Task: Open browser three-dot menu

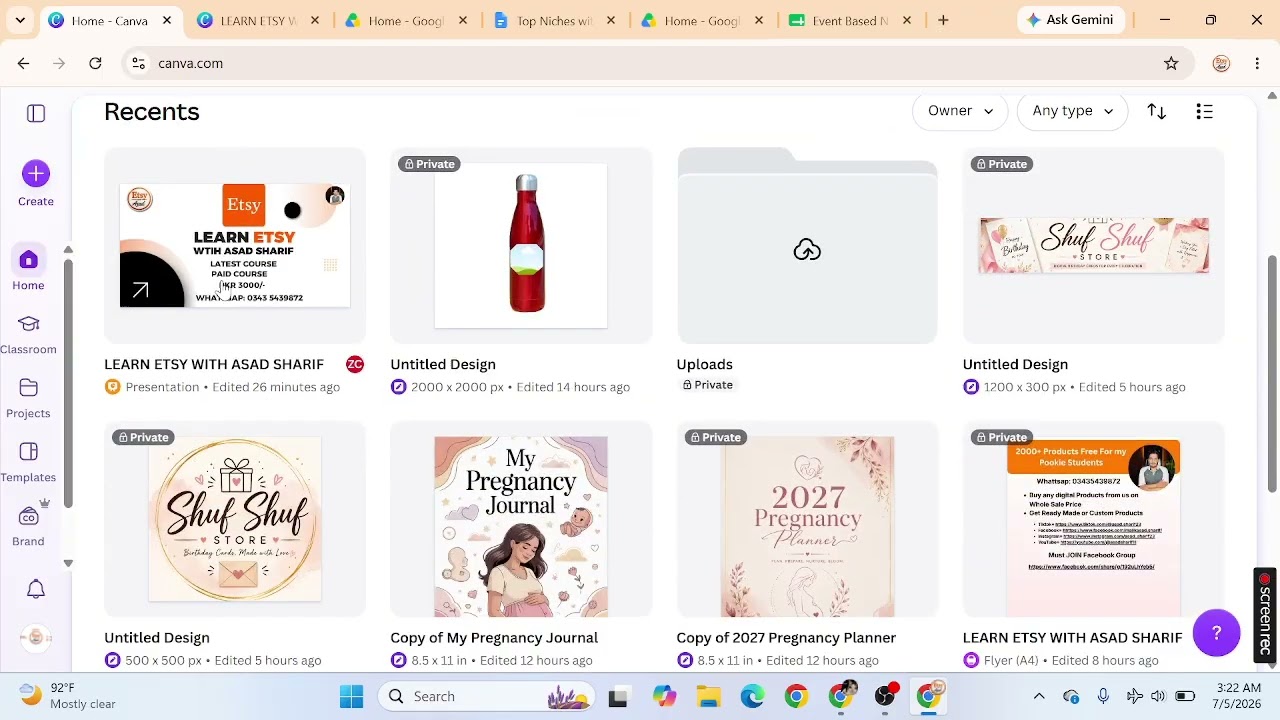Action: [1257, 63]
